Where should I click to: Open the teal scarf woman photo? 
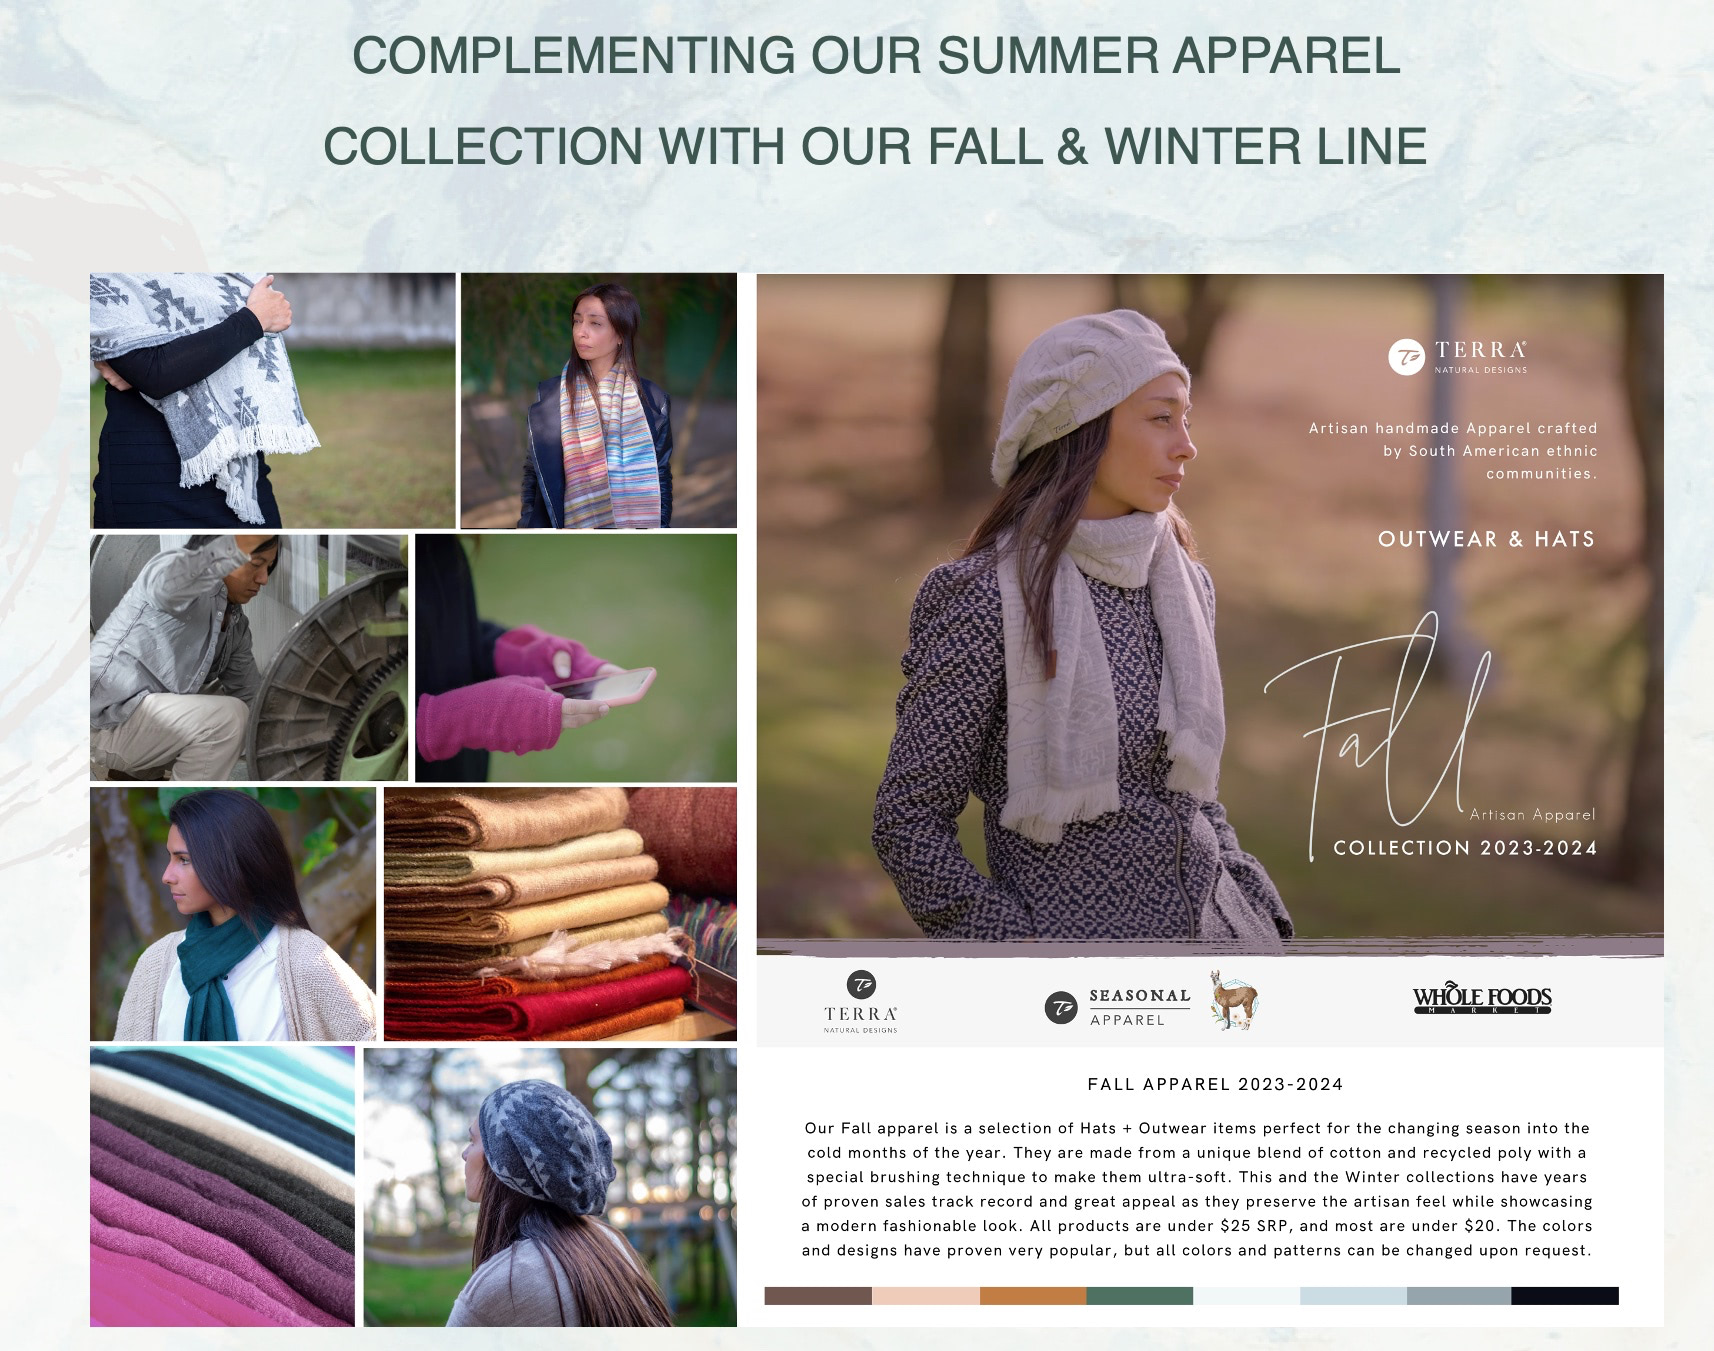tap(233, 914)
